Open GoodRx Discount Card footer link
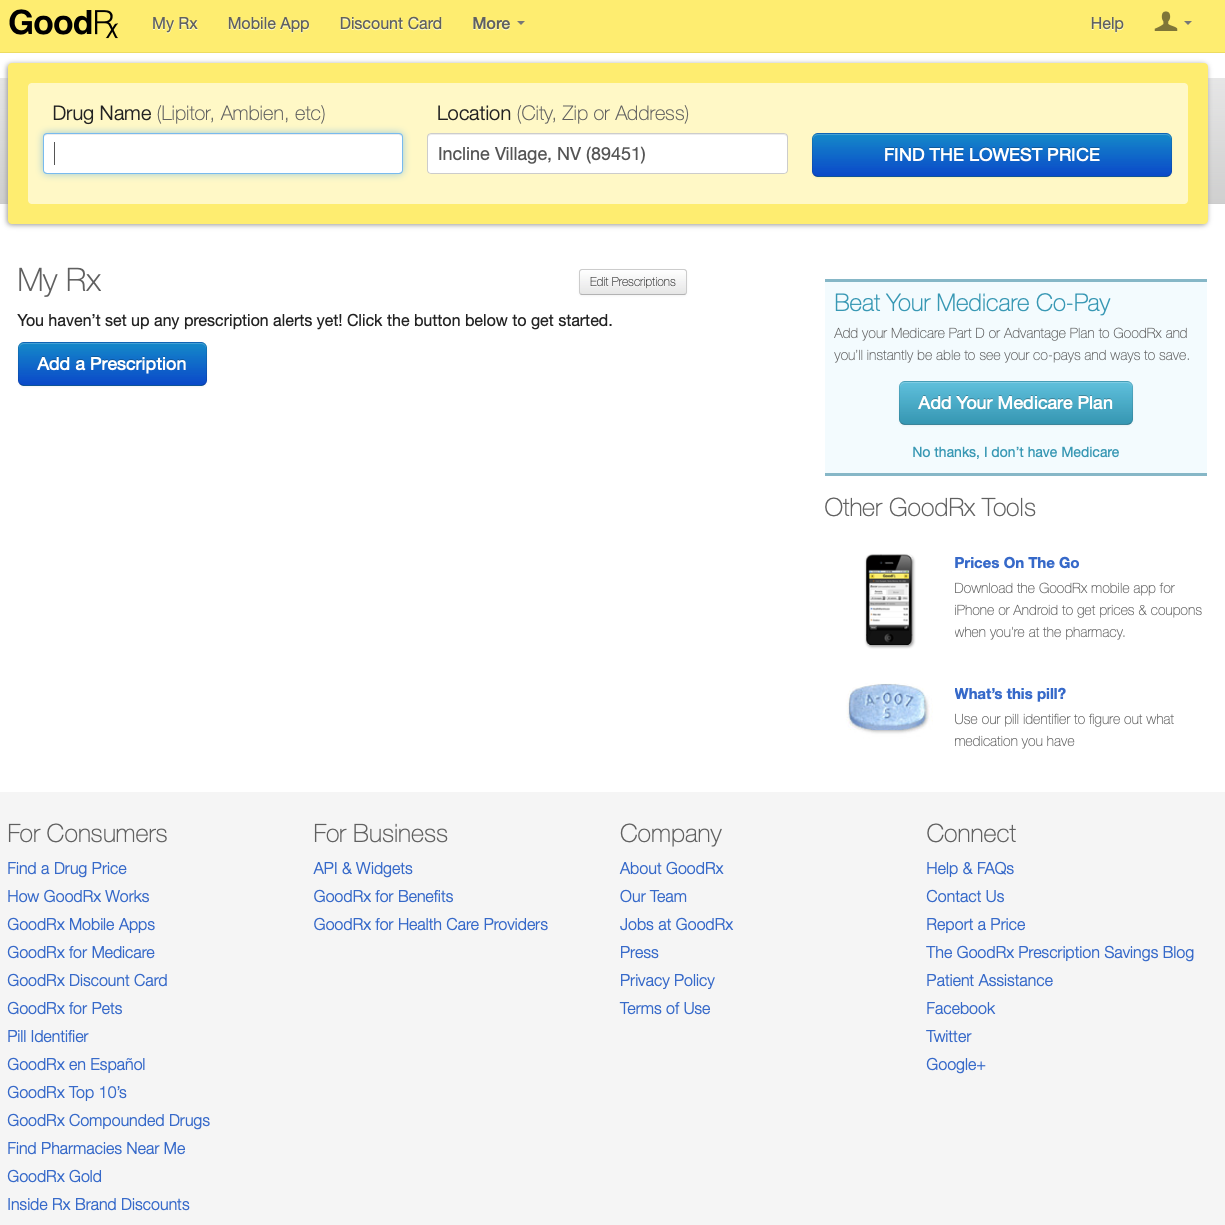The width and height of the screenshot is (1225, 1225). [87, 980]
